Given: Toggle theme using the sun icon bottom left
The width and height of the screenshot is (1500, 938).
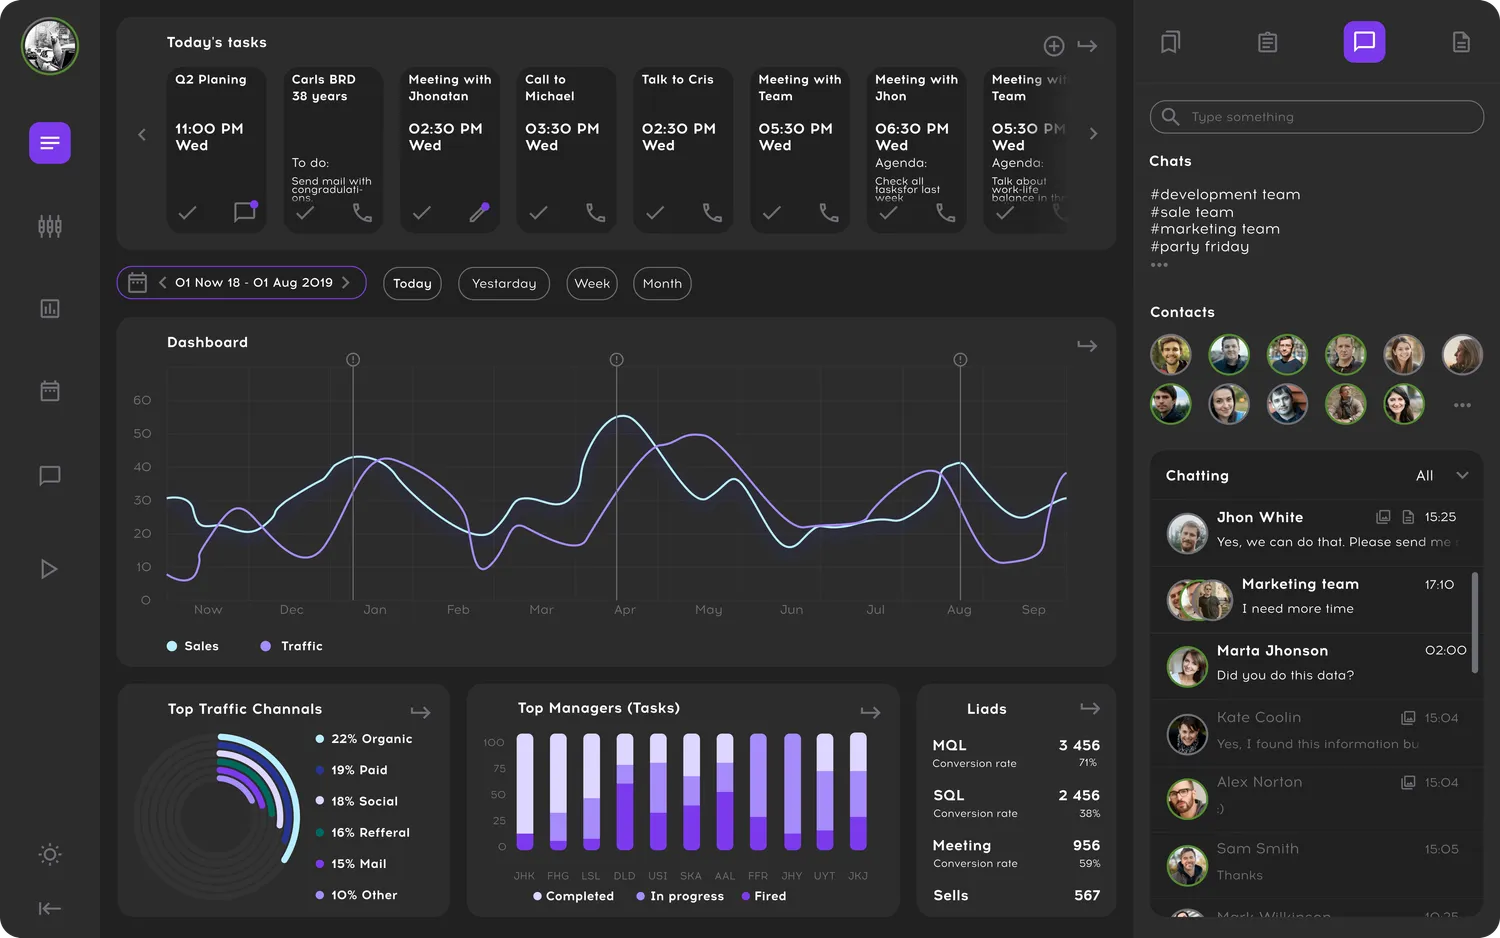Looking at the screenshot, I should (x=50, y=855).
